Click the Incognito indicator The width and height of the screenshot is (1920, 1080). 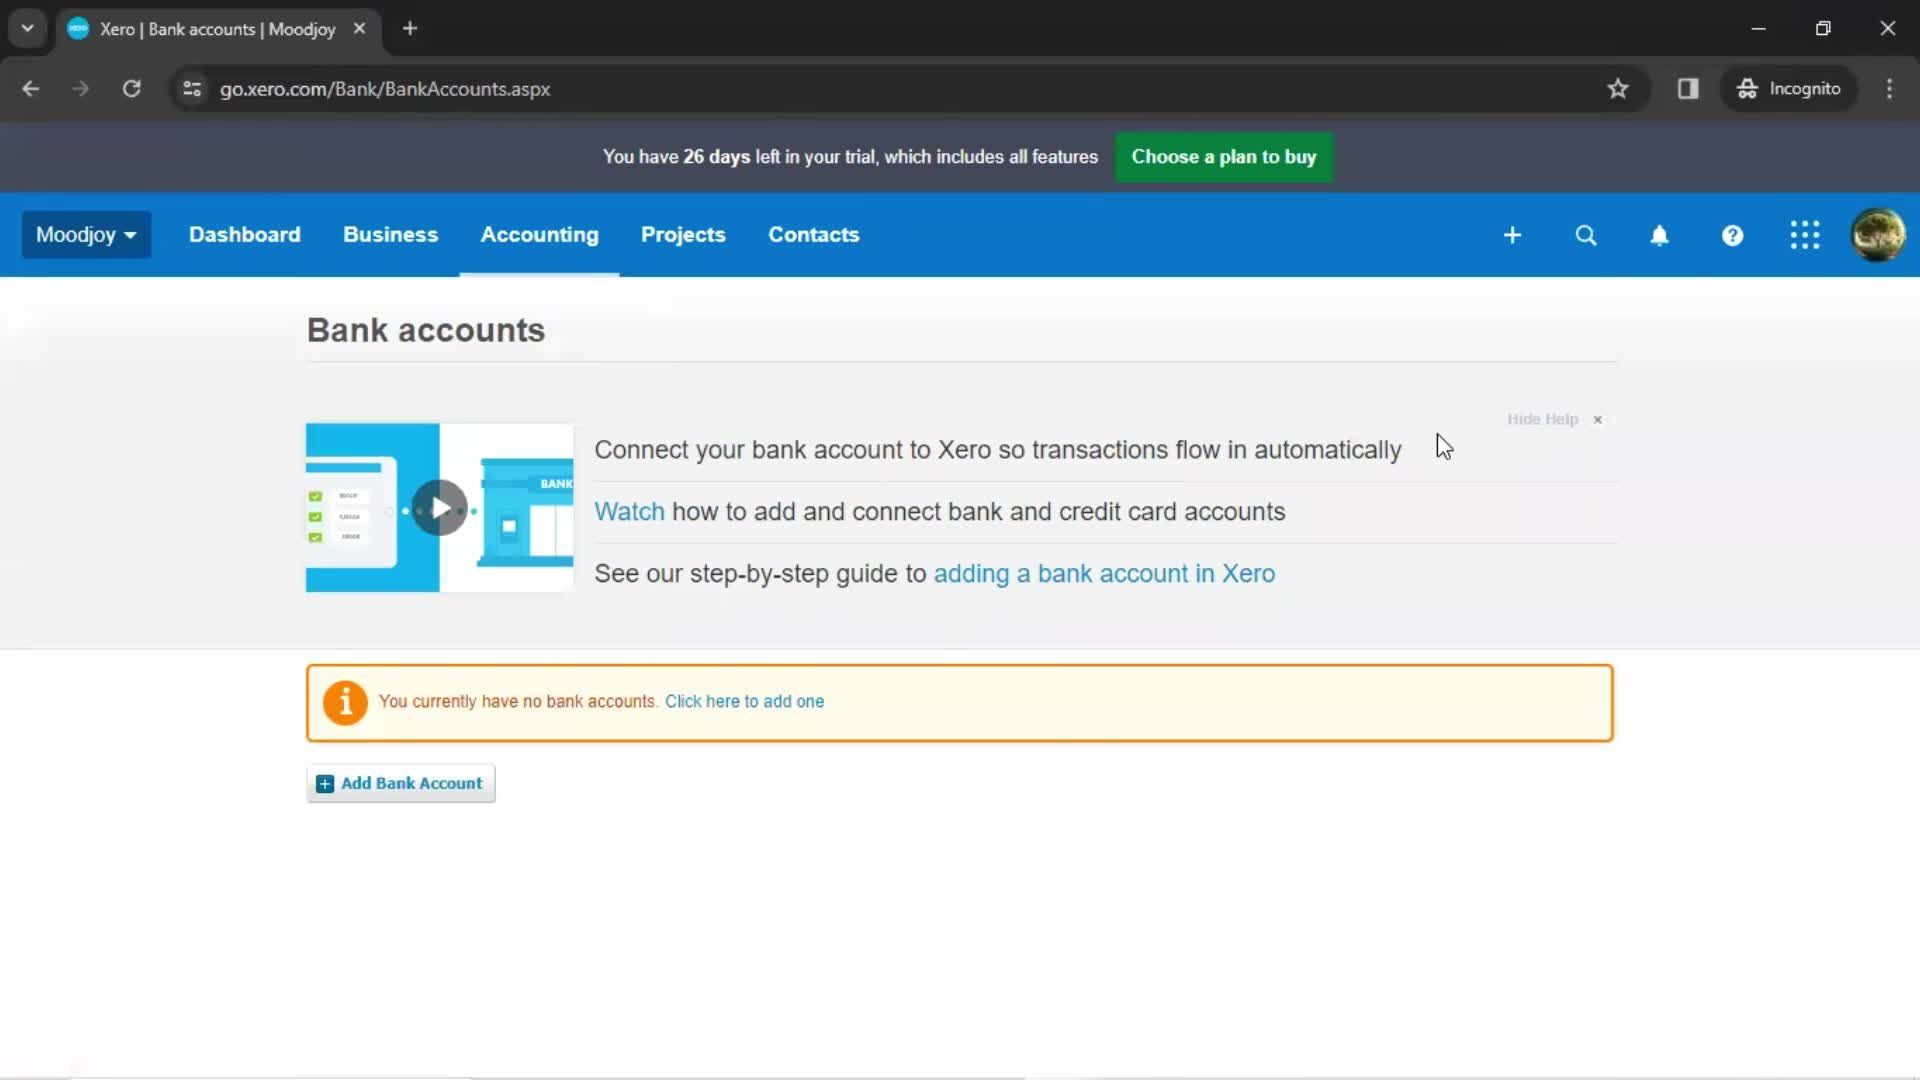(x=1789, y=89)
